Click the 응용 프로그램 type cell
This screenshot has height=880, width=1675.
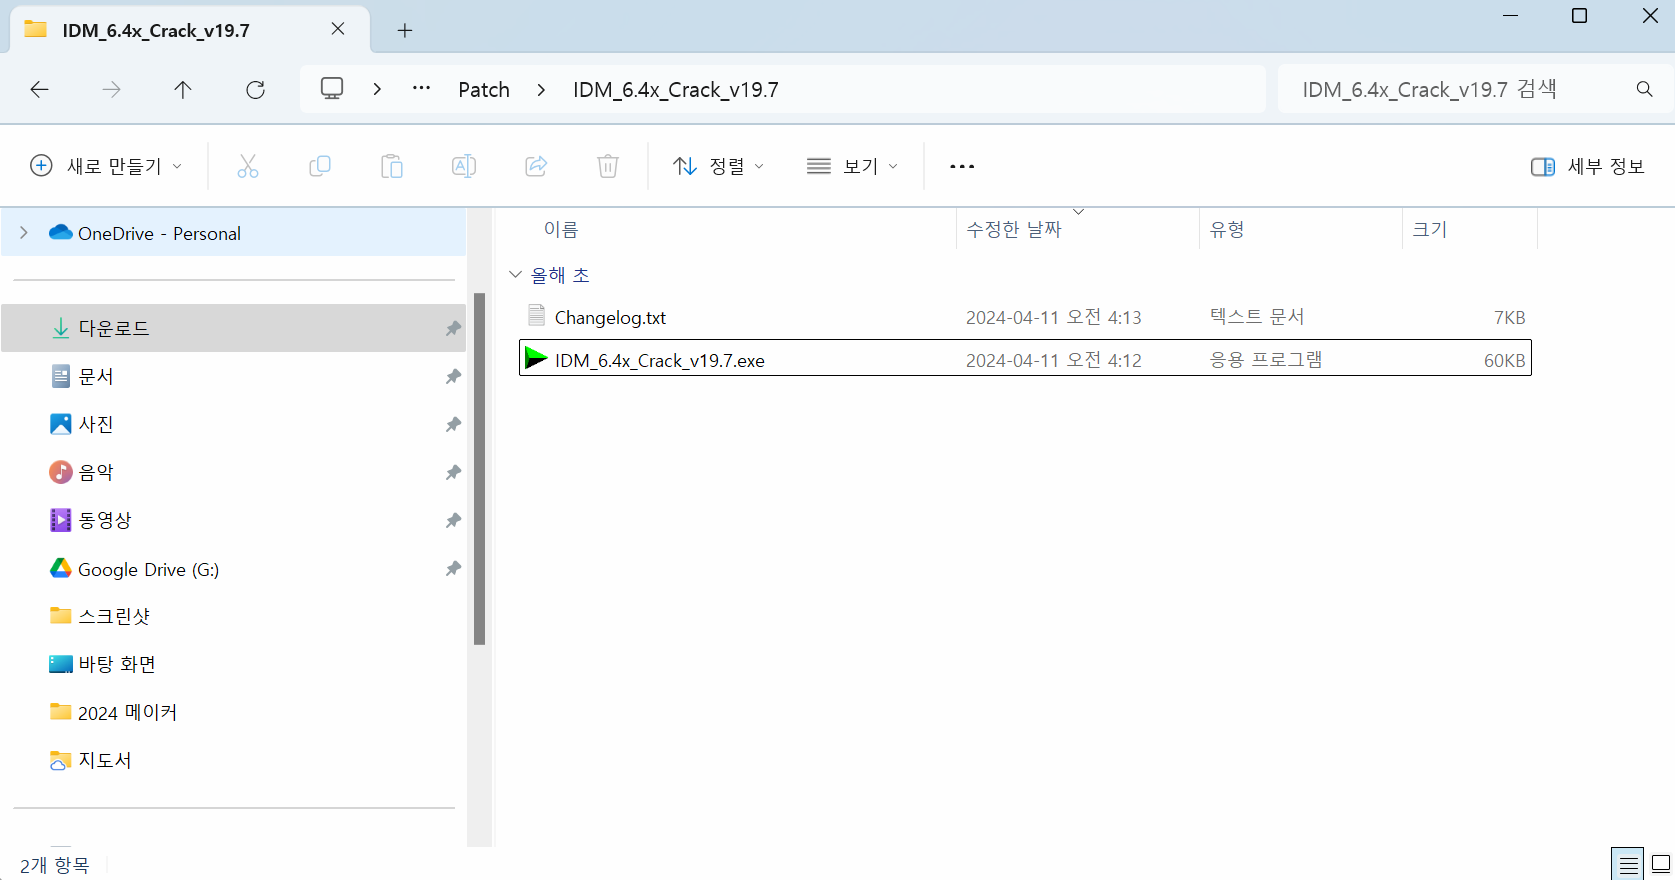point(1266,359)
